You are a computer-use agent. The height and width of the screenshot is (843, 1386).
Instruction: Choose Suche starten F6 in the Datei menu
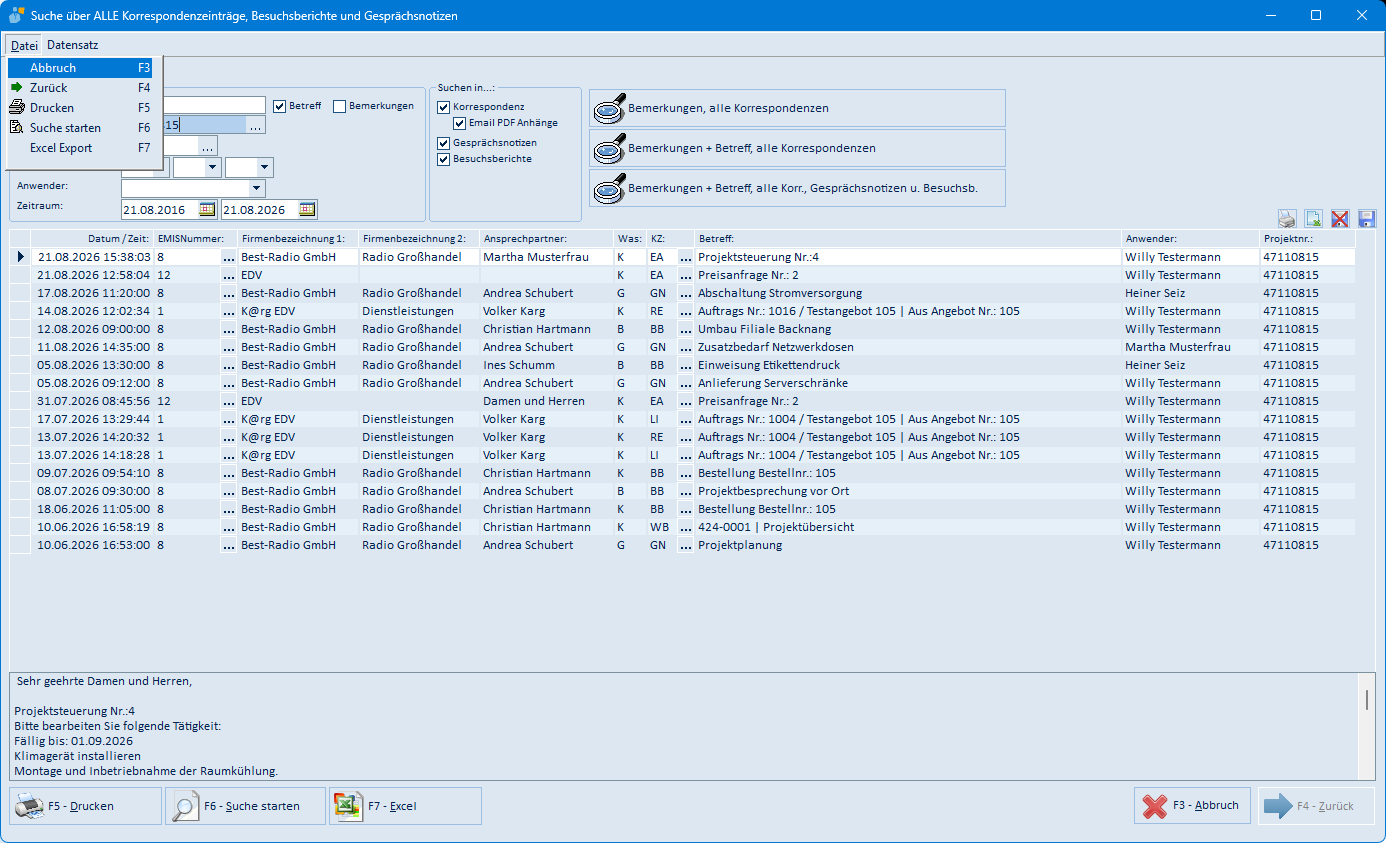click(80, 128)
